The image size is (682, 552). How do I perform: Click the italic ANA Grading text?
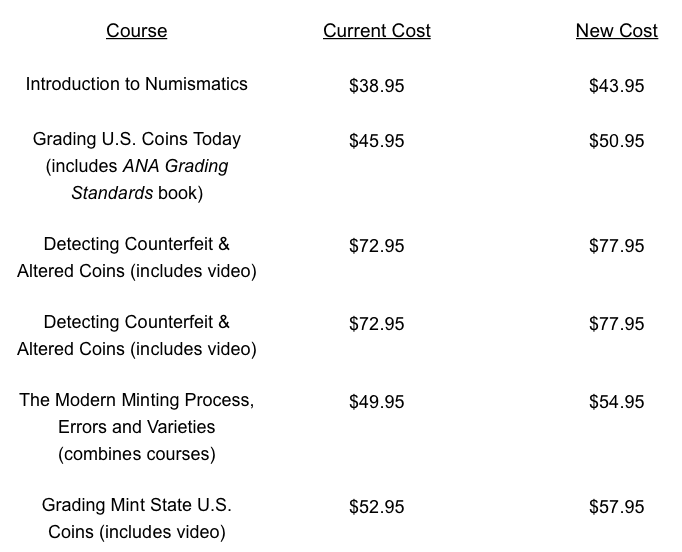click(x=176, y=166)
